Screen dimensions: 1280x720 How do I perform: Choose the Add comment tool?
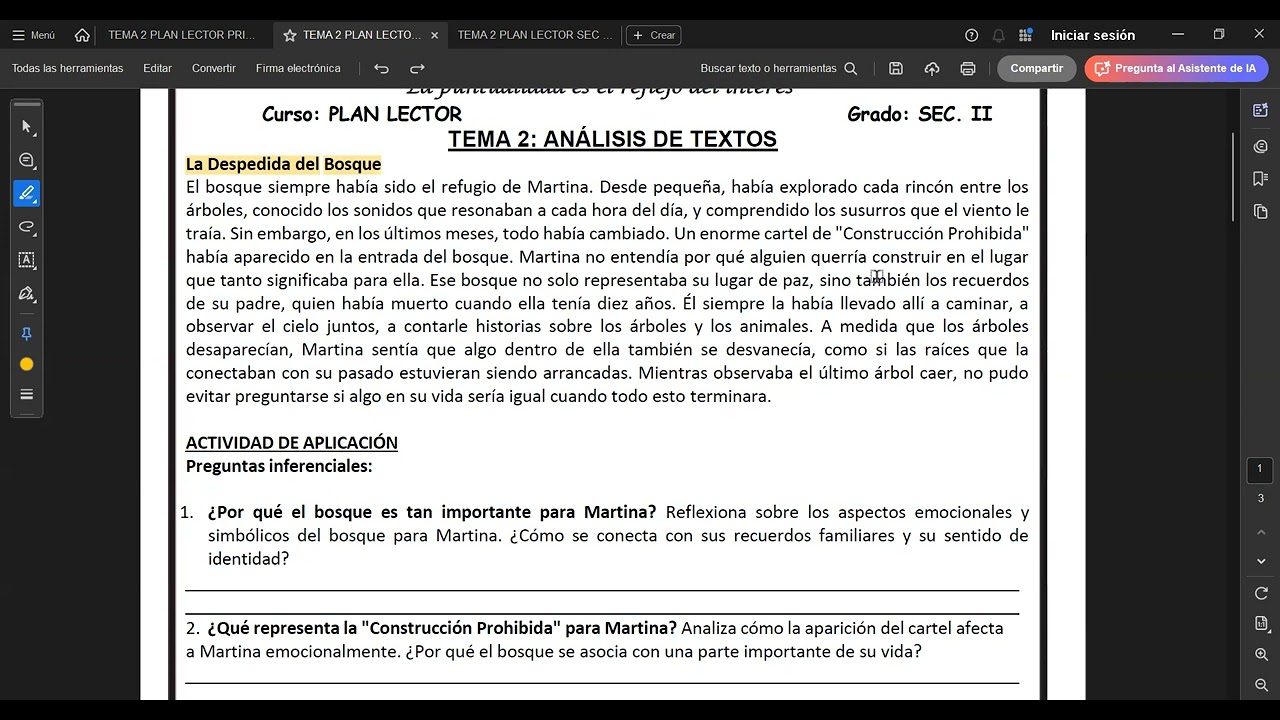[27, 160]
